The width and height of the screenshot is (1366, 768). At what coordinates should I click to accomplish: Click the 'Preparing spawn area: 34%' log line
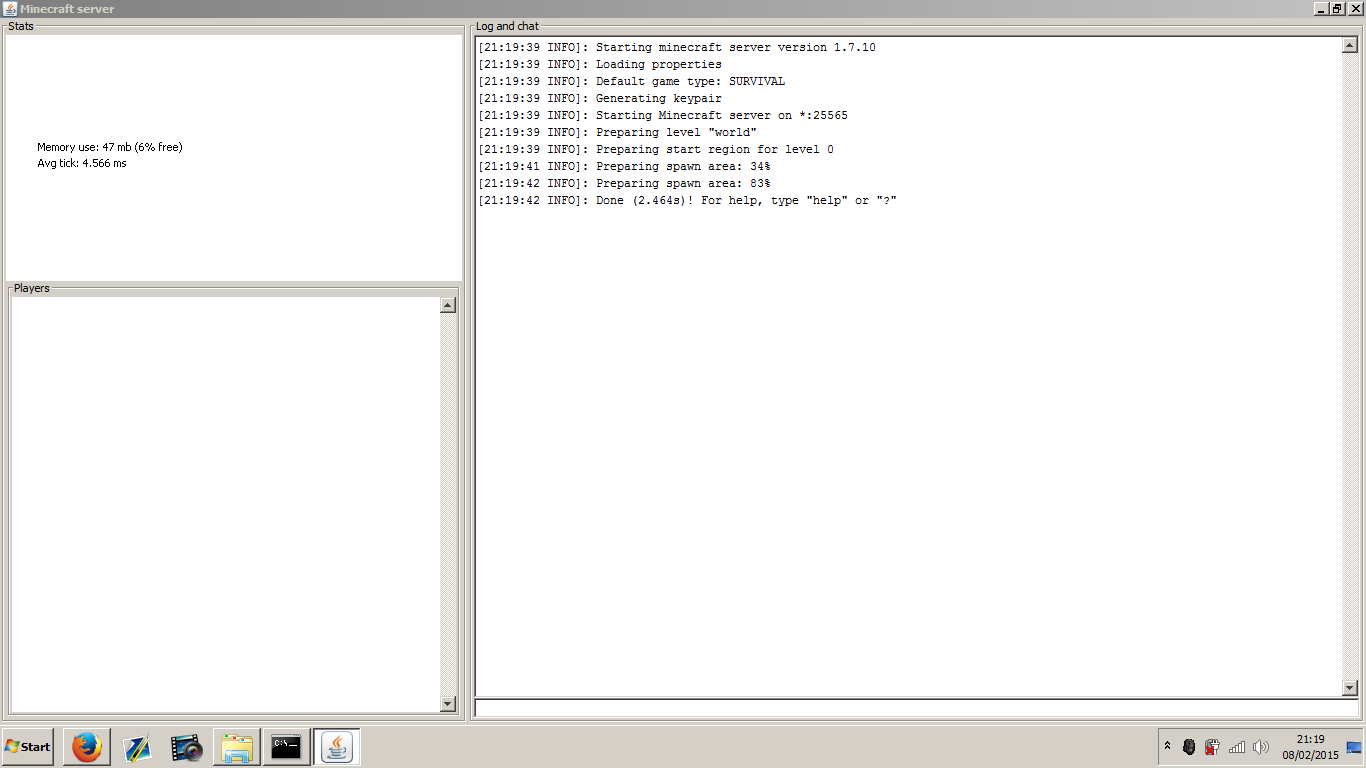625,166
